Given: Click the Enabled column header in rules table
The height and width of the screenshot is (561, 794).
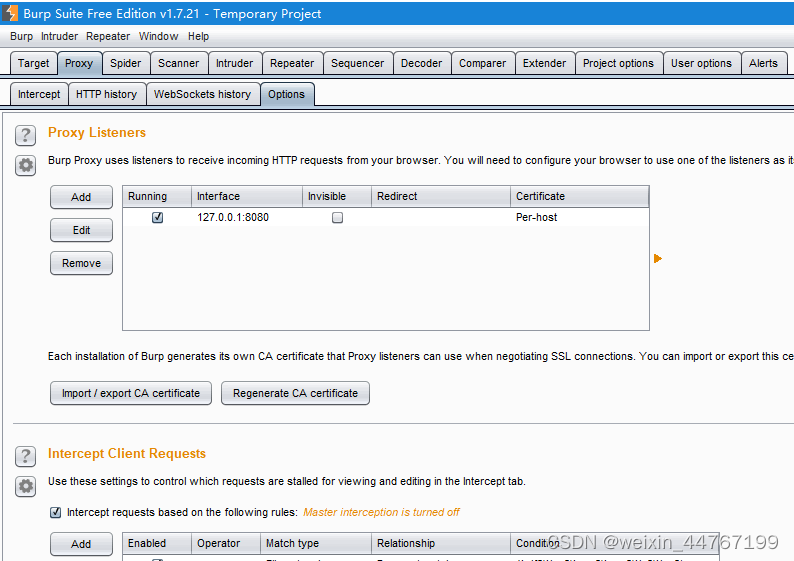Looking at the screenshot, I should 157,543.
